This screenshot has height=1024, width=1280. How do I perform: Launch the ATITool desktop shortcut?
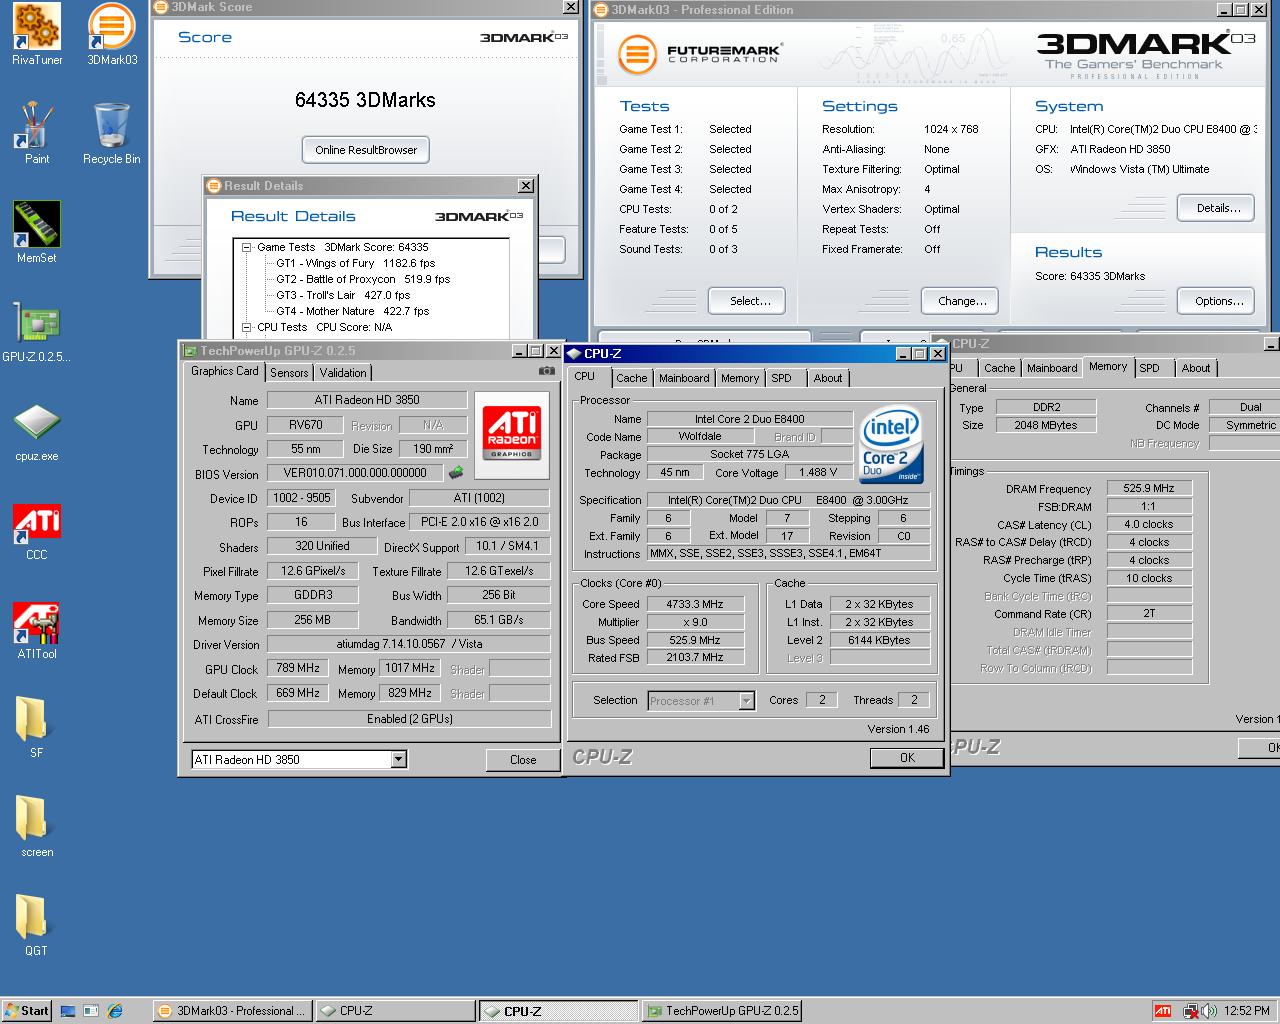click(37, 630)
